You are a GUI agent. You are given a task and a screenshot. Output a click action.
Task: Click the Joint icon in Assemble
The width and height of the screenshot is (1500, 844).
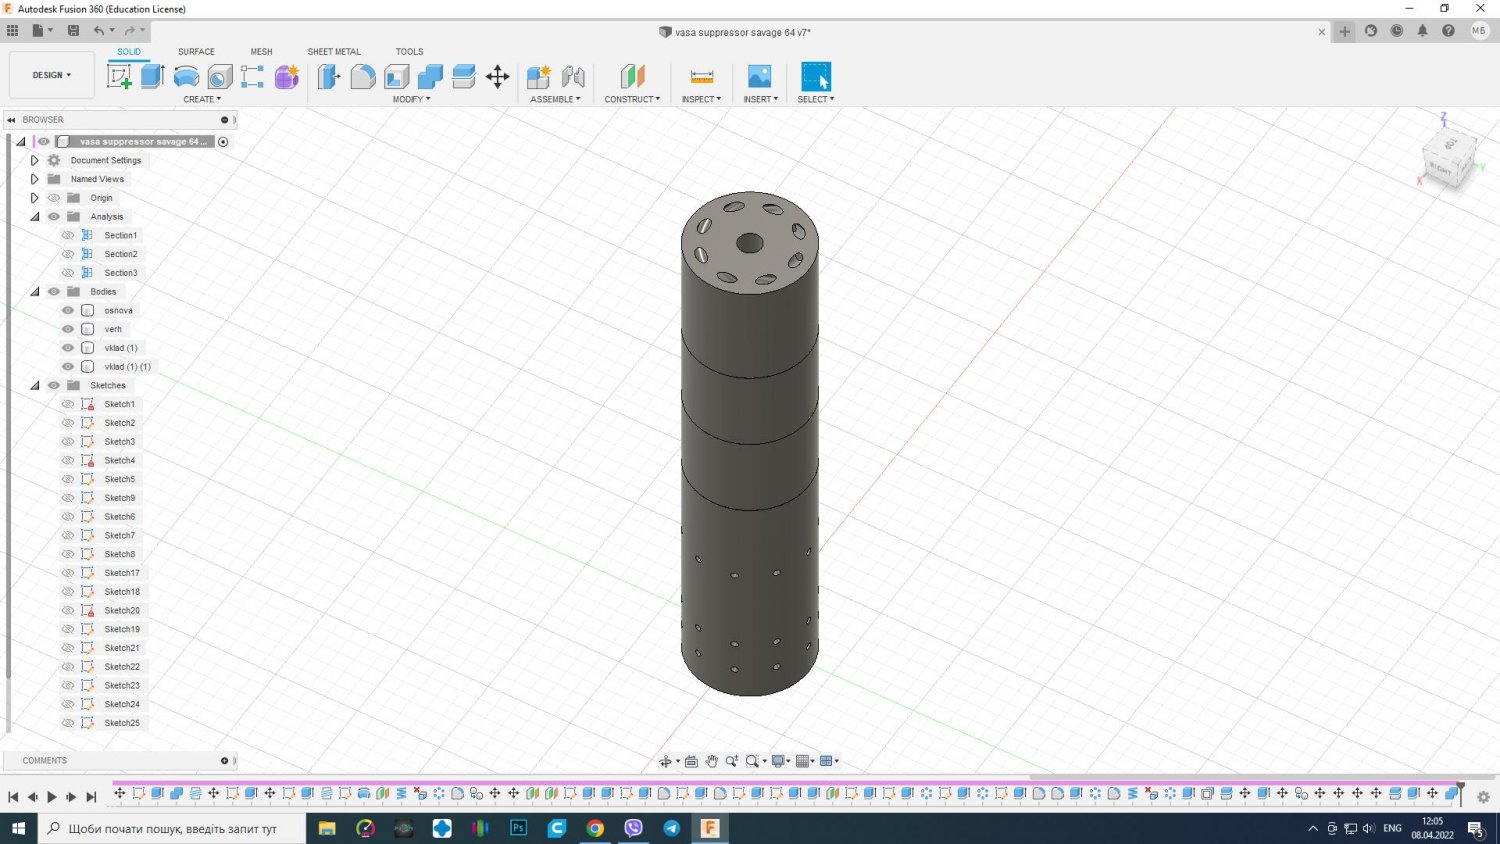[x=573, y=76]
